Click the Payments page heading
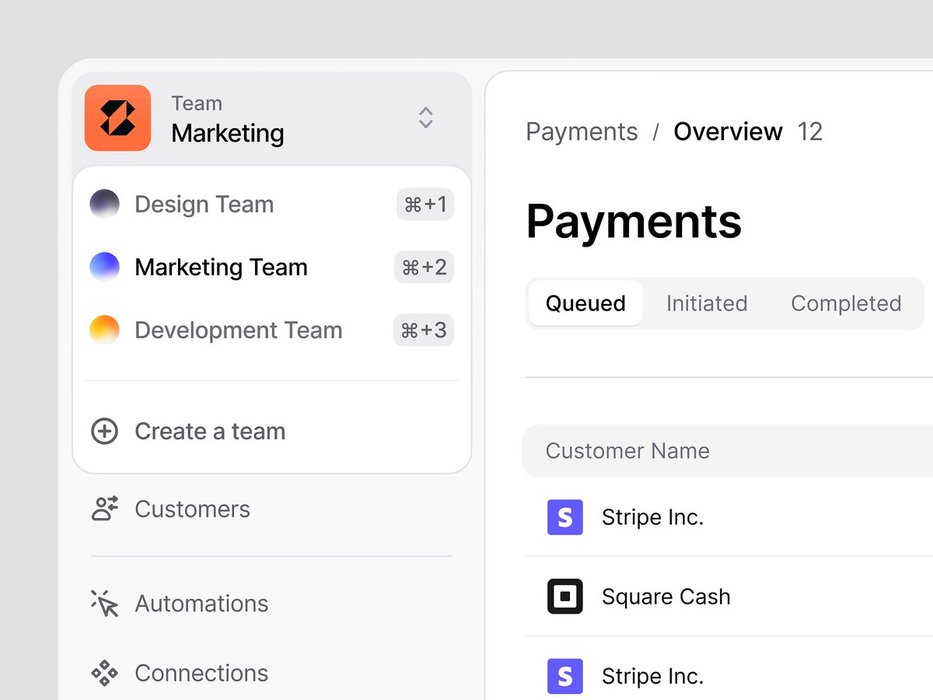The width and height of the screenshot is (933, 700). tap(634, 221)
